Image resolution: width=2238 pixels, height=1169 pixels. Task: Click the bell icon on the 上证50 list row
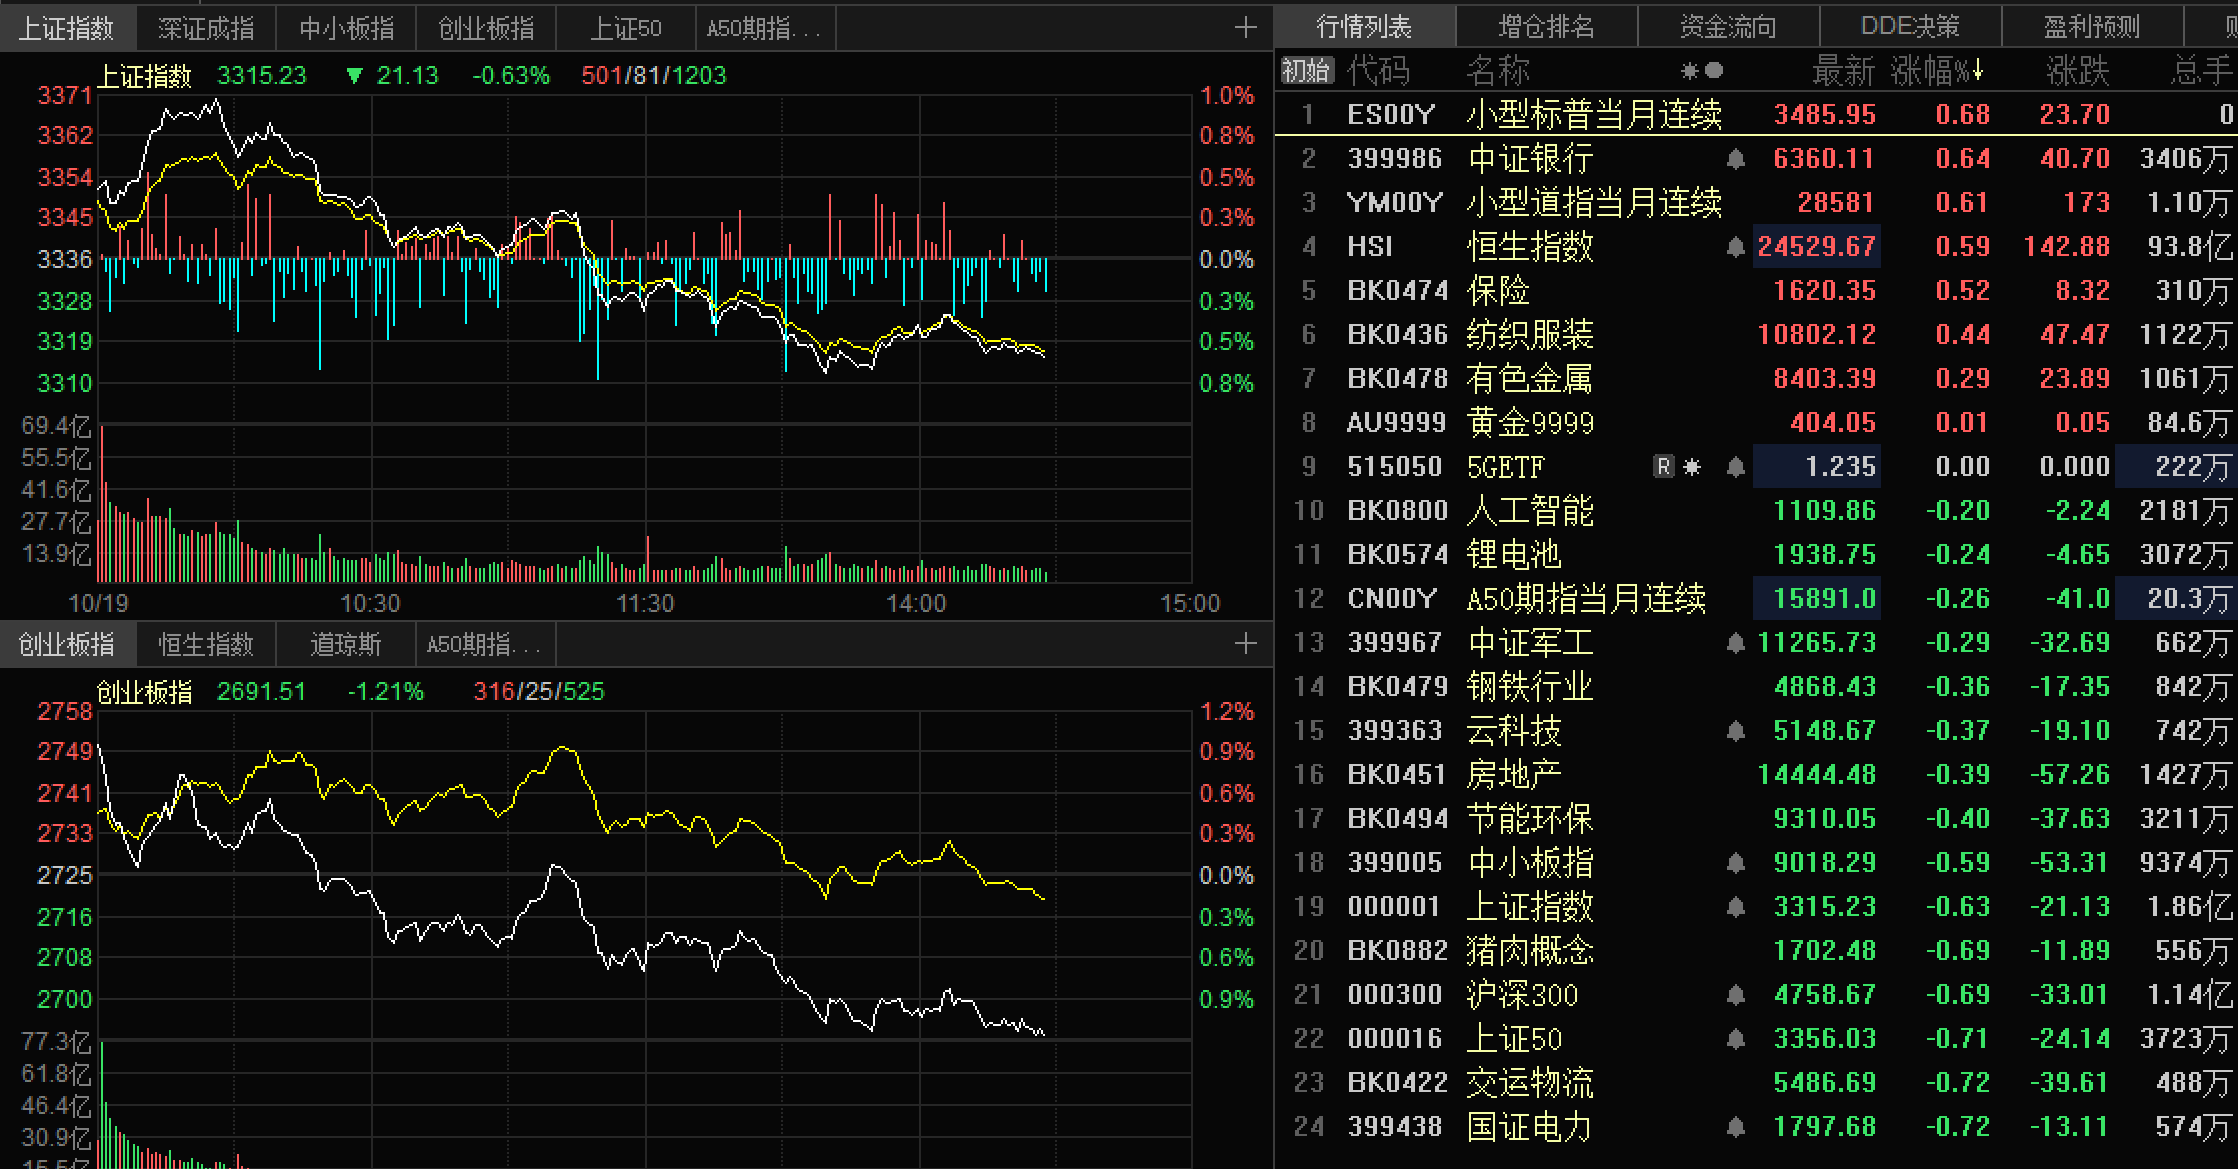point(1736,1039)
